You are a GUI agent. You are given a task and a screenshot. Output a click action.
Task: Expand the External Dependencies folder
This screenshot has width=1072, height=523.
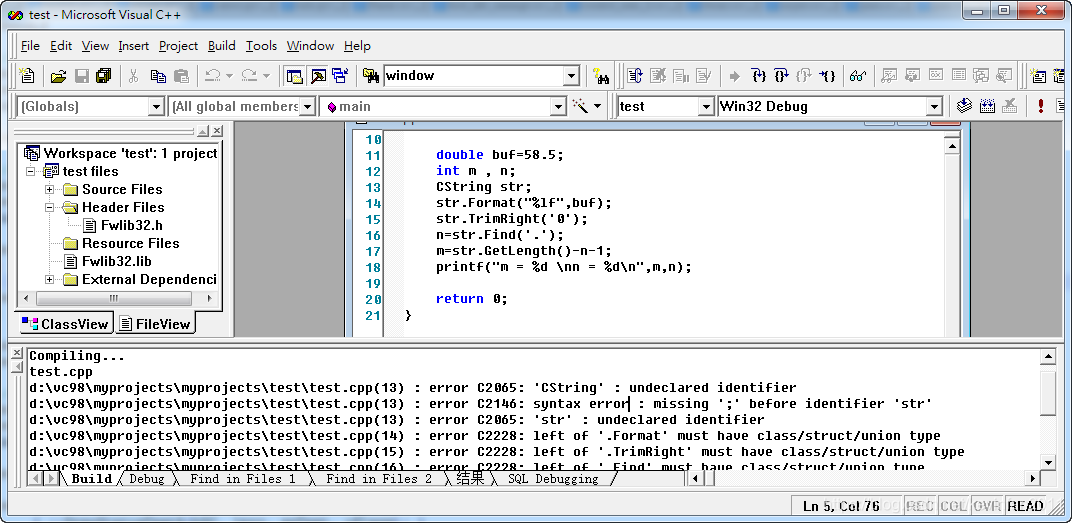49,280
